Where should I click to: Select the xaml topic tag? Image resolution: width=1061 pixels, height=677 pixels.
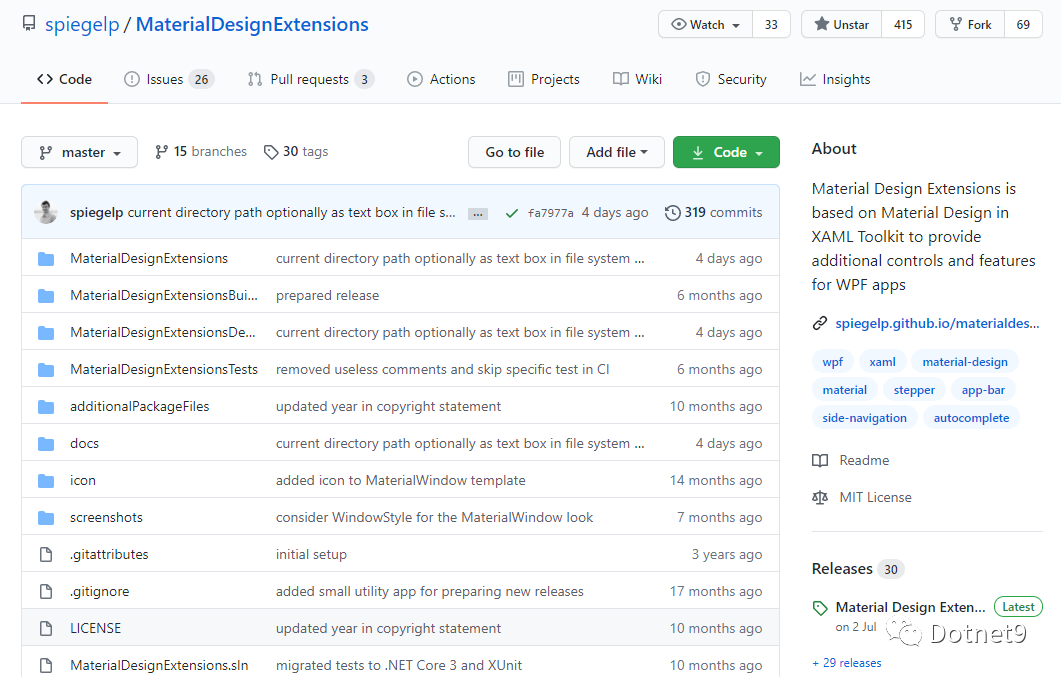click(x=882, y=362)
